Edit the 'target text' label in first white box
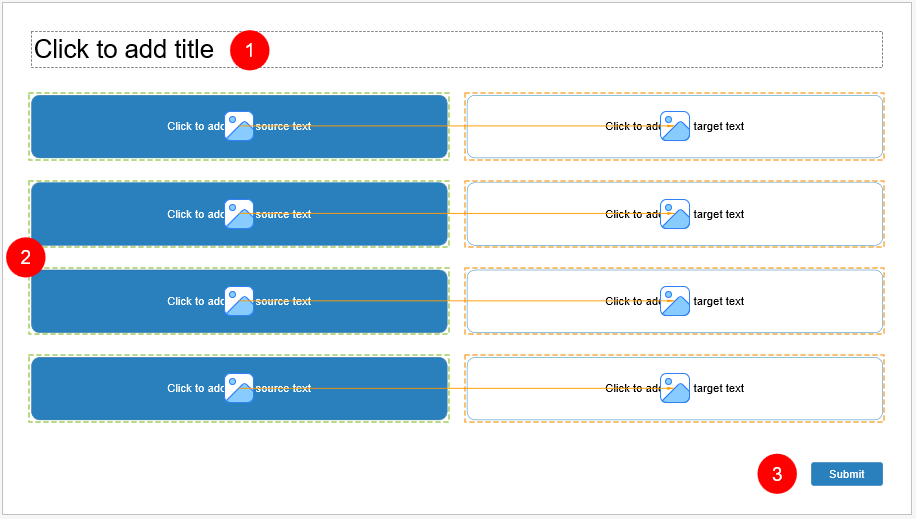The height and width of the screenshot is (519, 916). [x=719, y=126]
